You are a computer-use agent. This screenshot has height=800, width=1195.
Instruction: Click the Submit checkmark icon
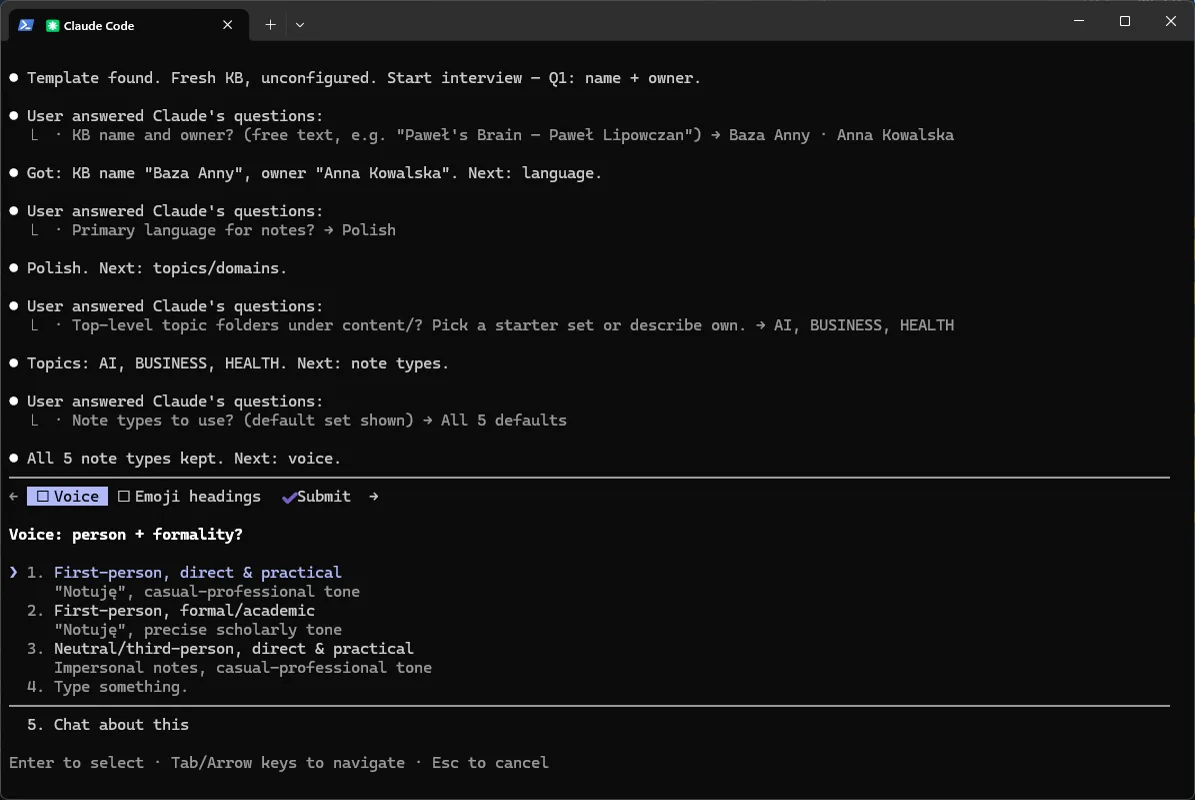pyautogui.click(x=289, y=498)
